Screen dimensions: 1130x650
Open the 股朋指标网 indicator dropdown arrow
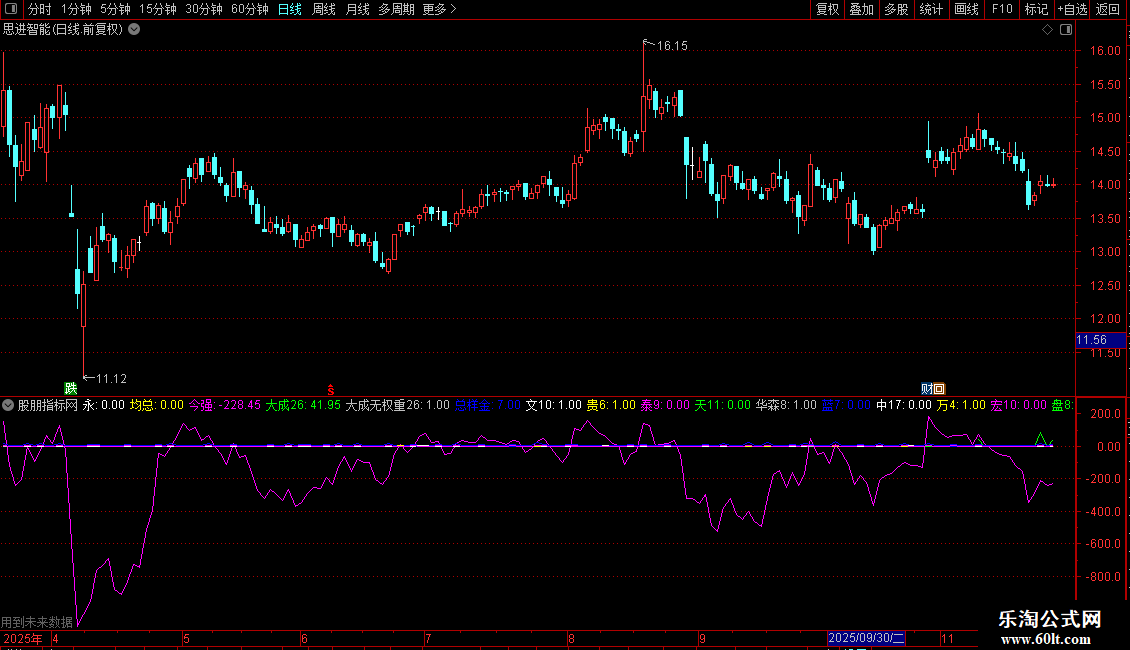(x=8, y=405)
